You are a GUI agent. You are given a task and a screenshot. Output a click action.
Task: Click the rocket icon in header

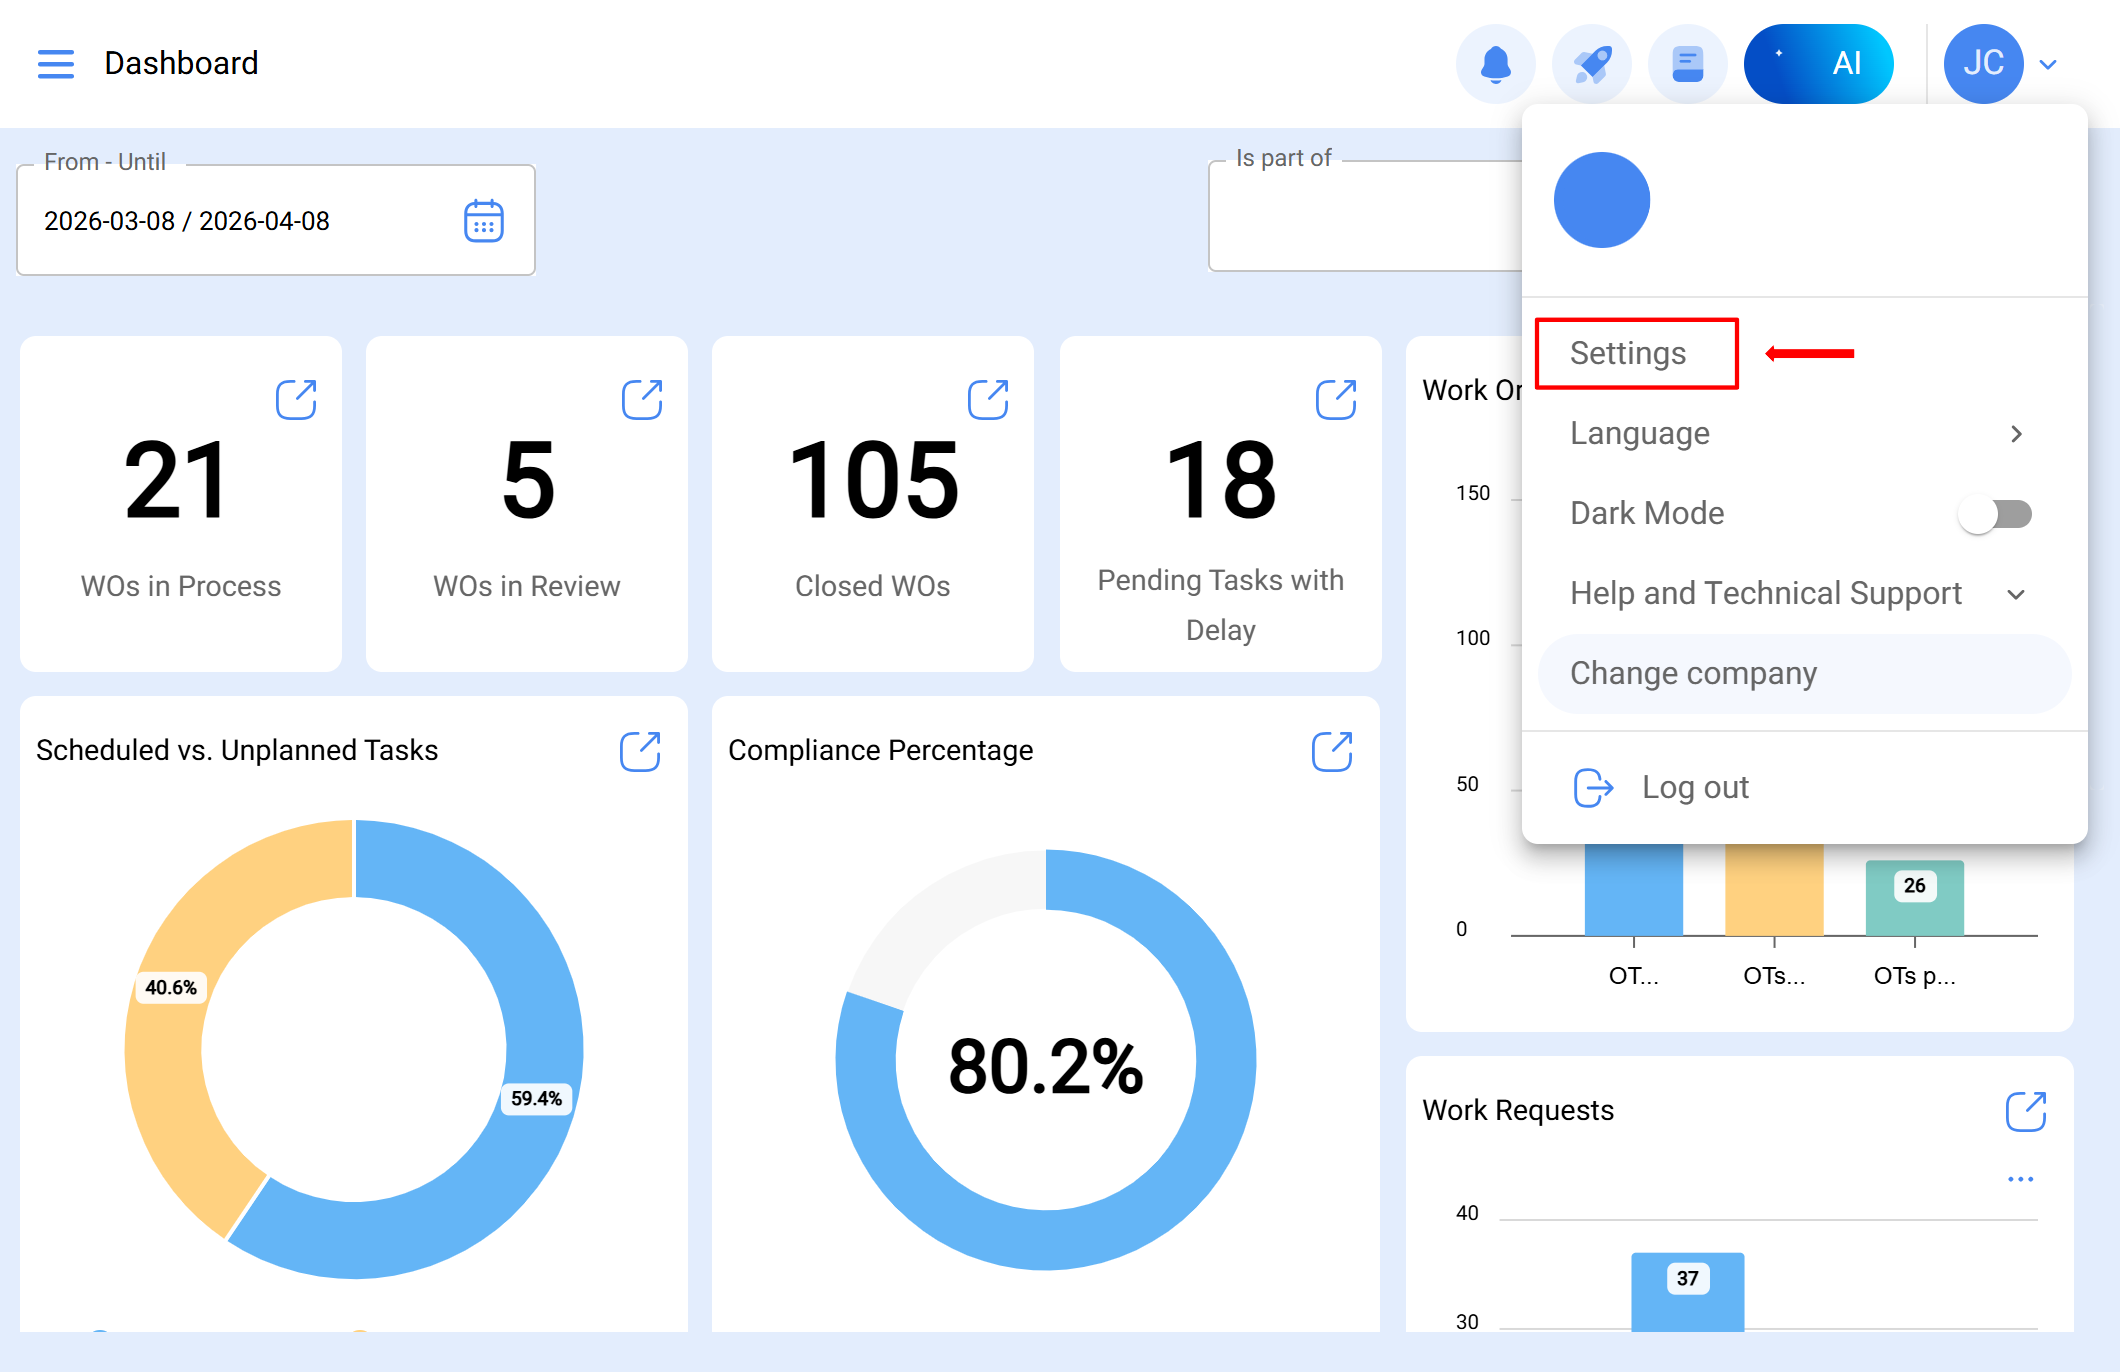(x=1591, y=64)
